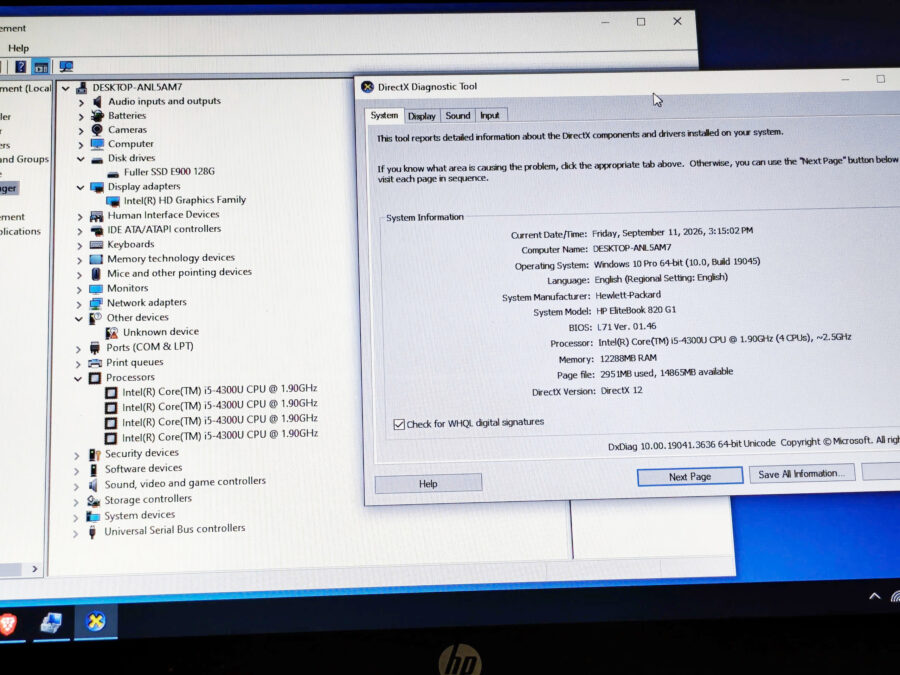Image resolution: width=900 pixels, height=675 pixels.
Task: Switch to the DirectX taskbar icon
Action: click(x=96, y=621)
